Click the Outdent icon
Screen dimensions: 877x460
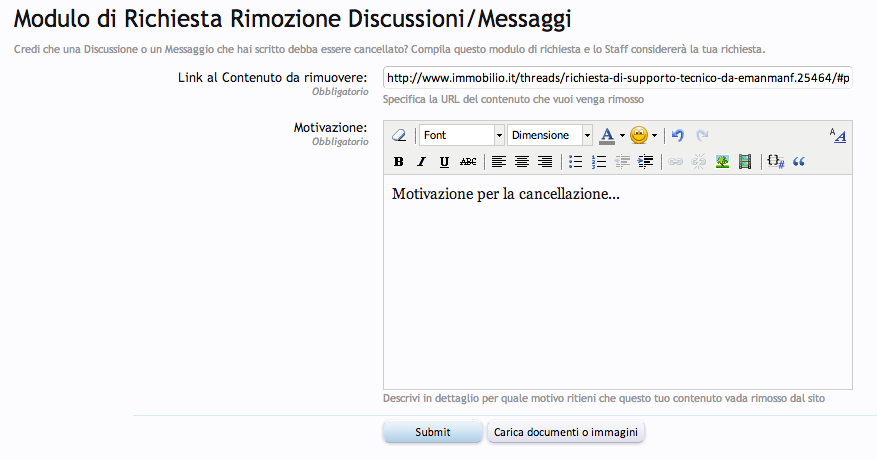click(622, 162)
